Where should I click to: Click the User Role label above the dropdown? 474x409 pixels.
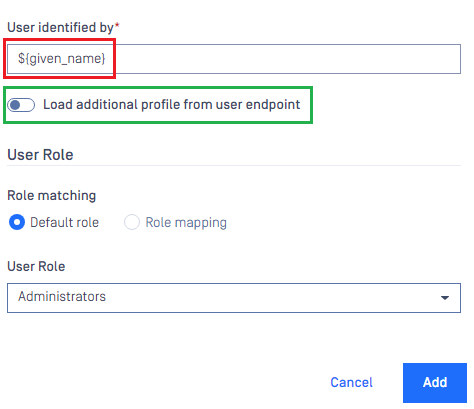(x=36, y=266)
